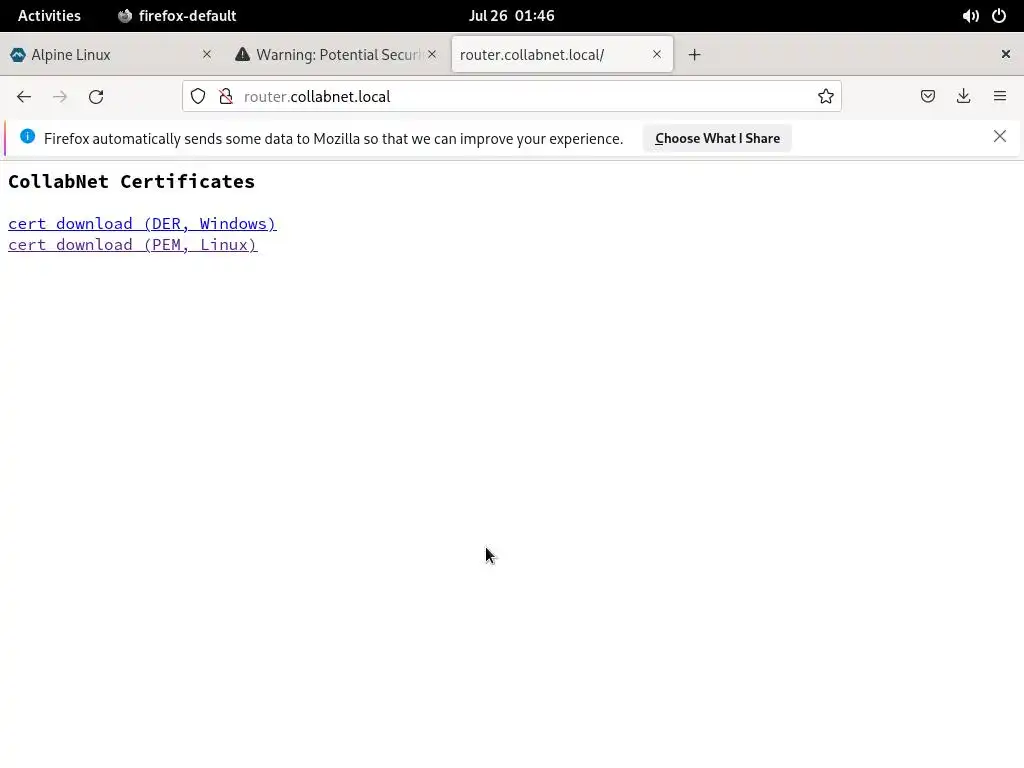Select the router.collabnet.local tab
The height and width of the screenshot is (768, 1024).
562,55
